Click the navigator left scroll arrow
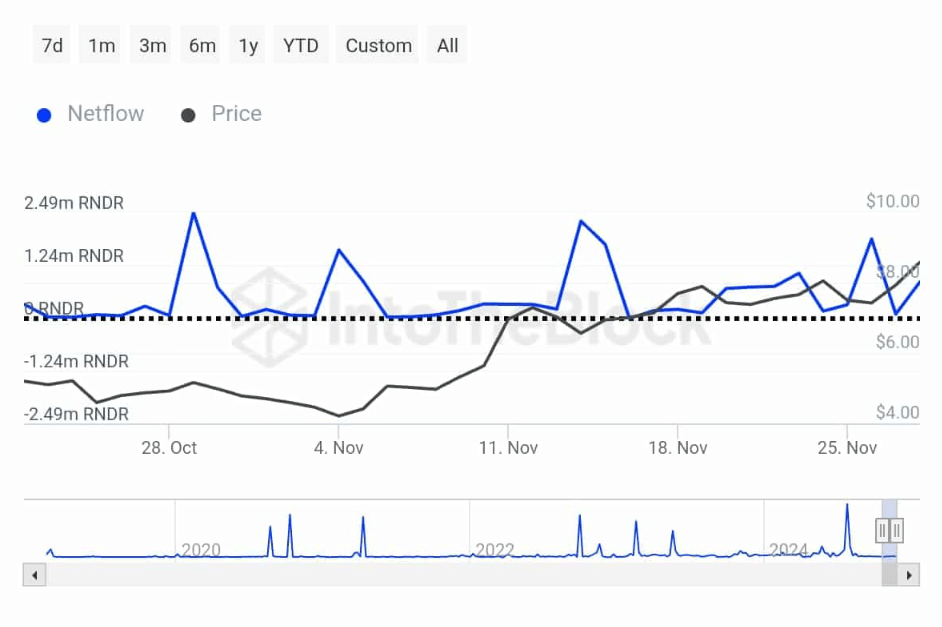Image resolution: width=942 pixels, height=627 pixels. tap(35, 575)
